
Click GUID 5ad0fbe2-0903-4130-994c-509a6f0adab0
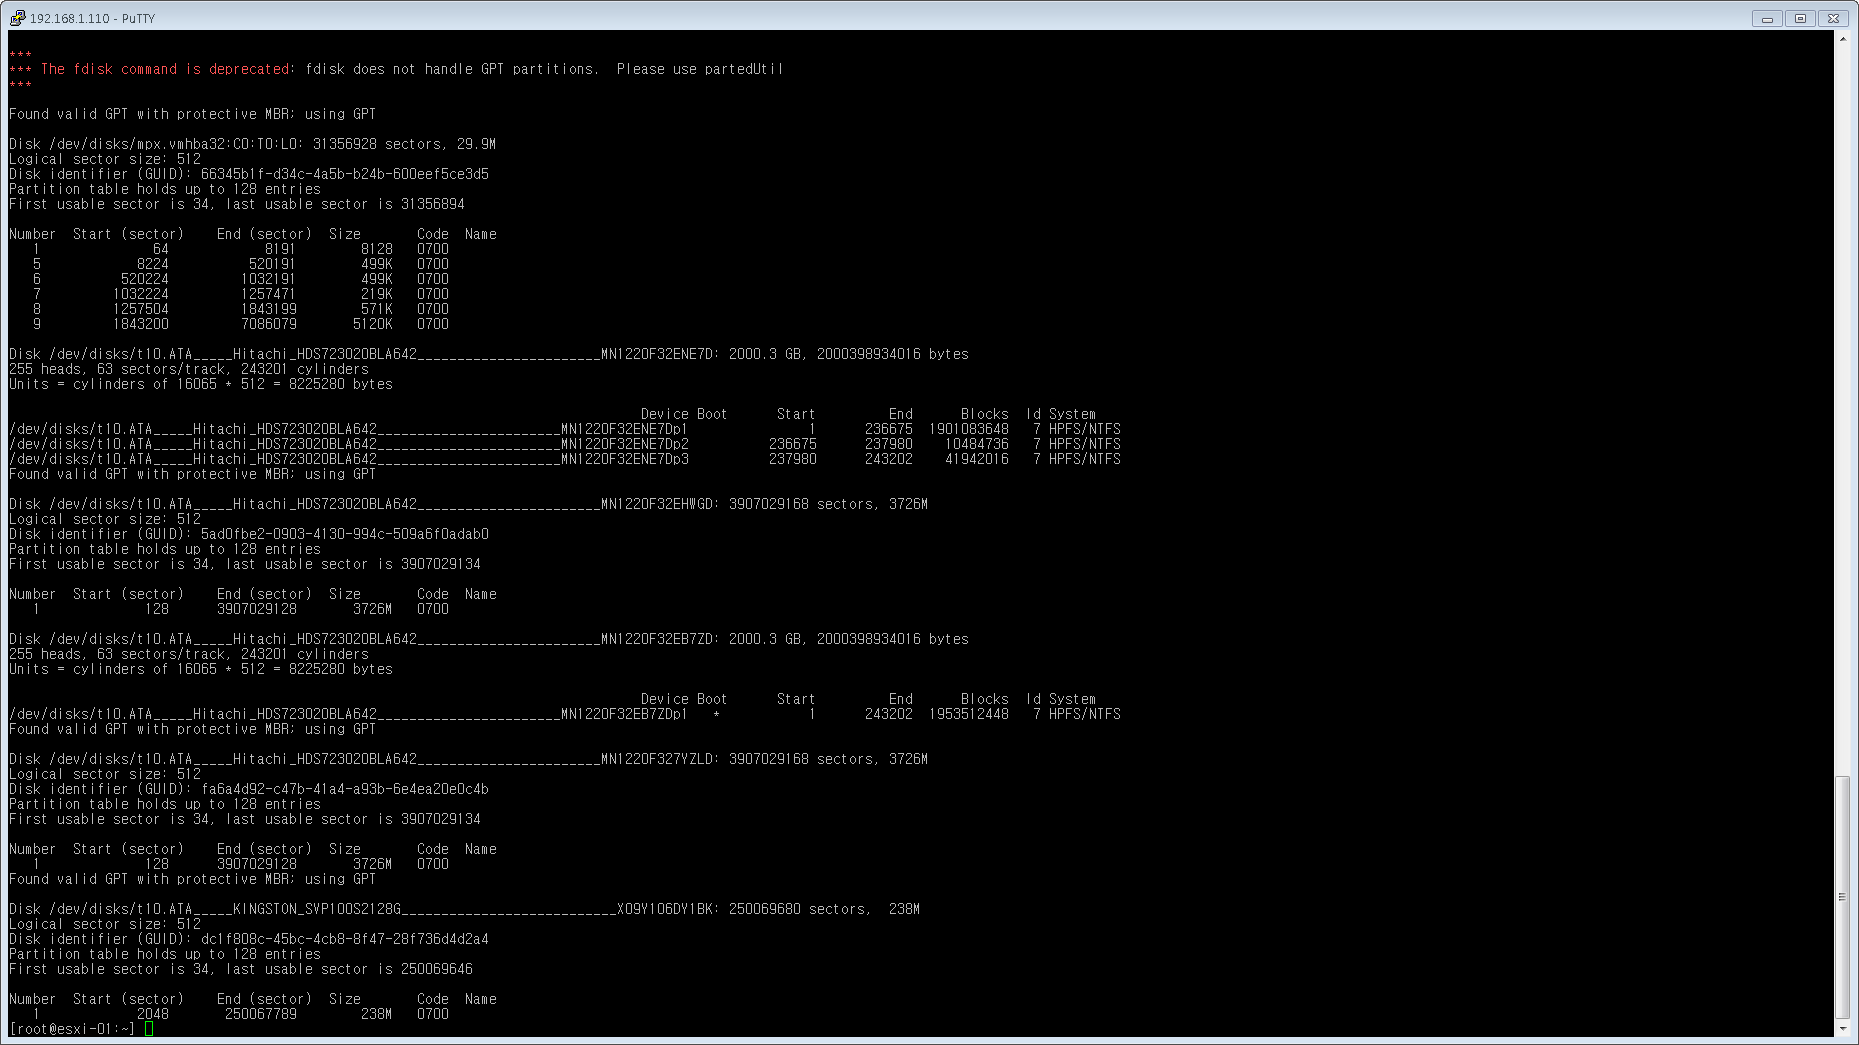pyautogui.click(x=345, y=534)
